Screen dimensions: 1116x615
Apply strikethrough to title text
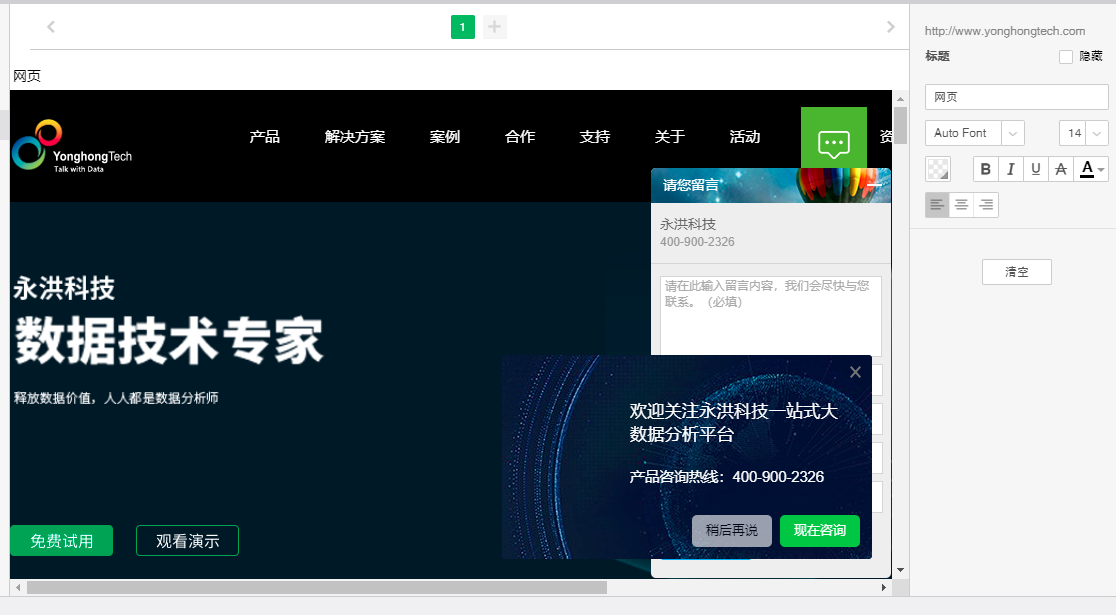(x=1061, y=169)
